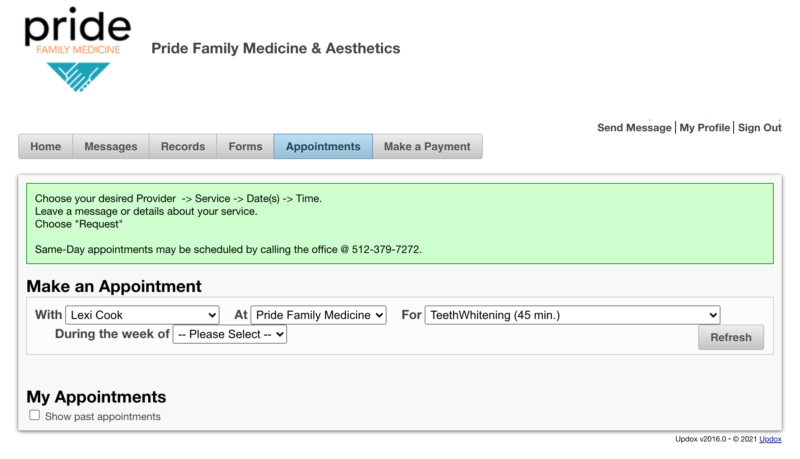Switch to the Messages tab

(x=111, y=146)
